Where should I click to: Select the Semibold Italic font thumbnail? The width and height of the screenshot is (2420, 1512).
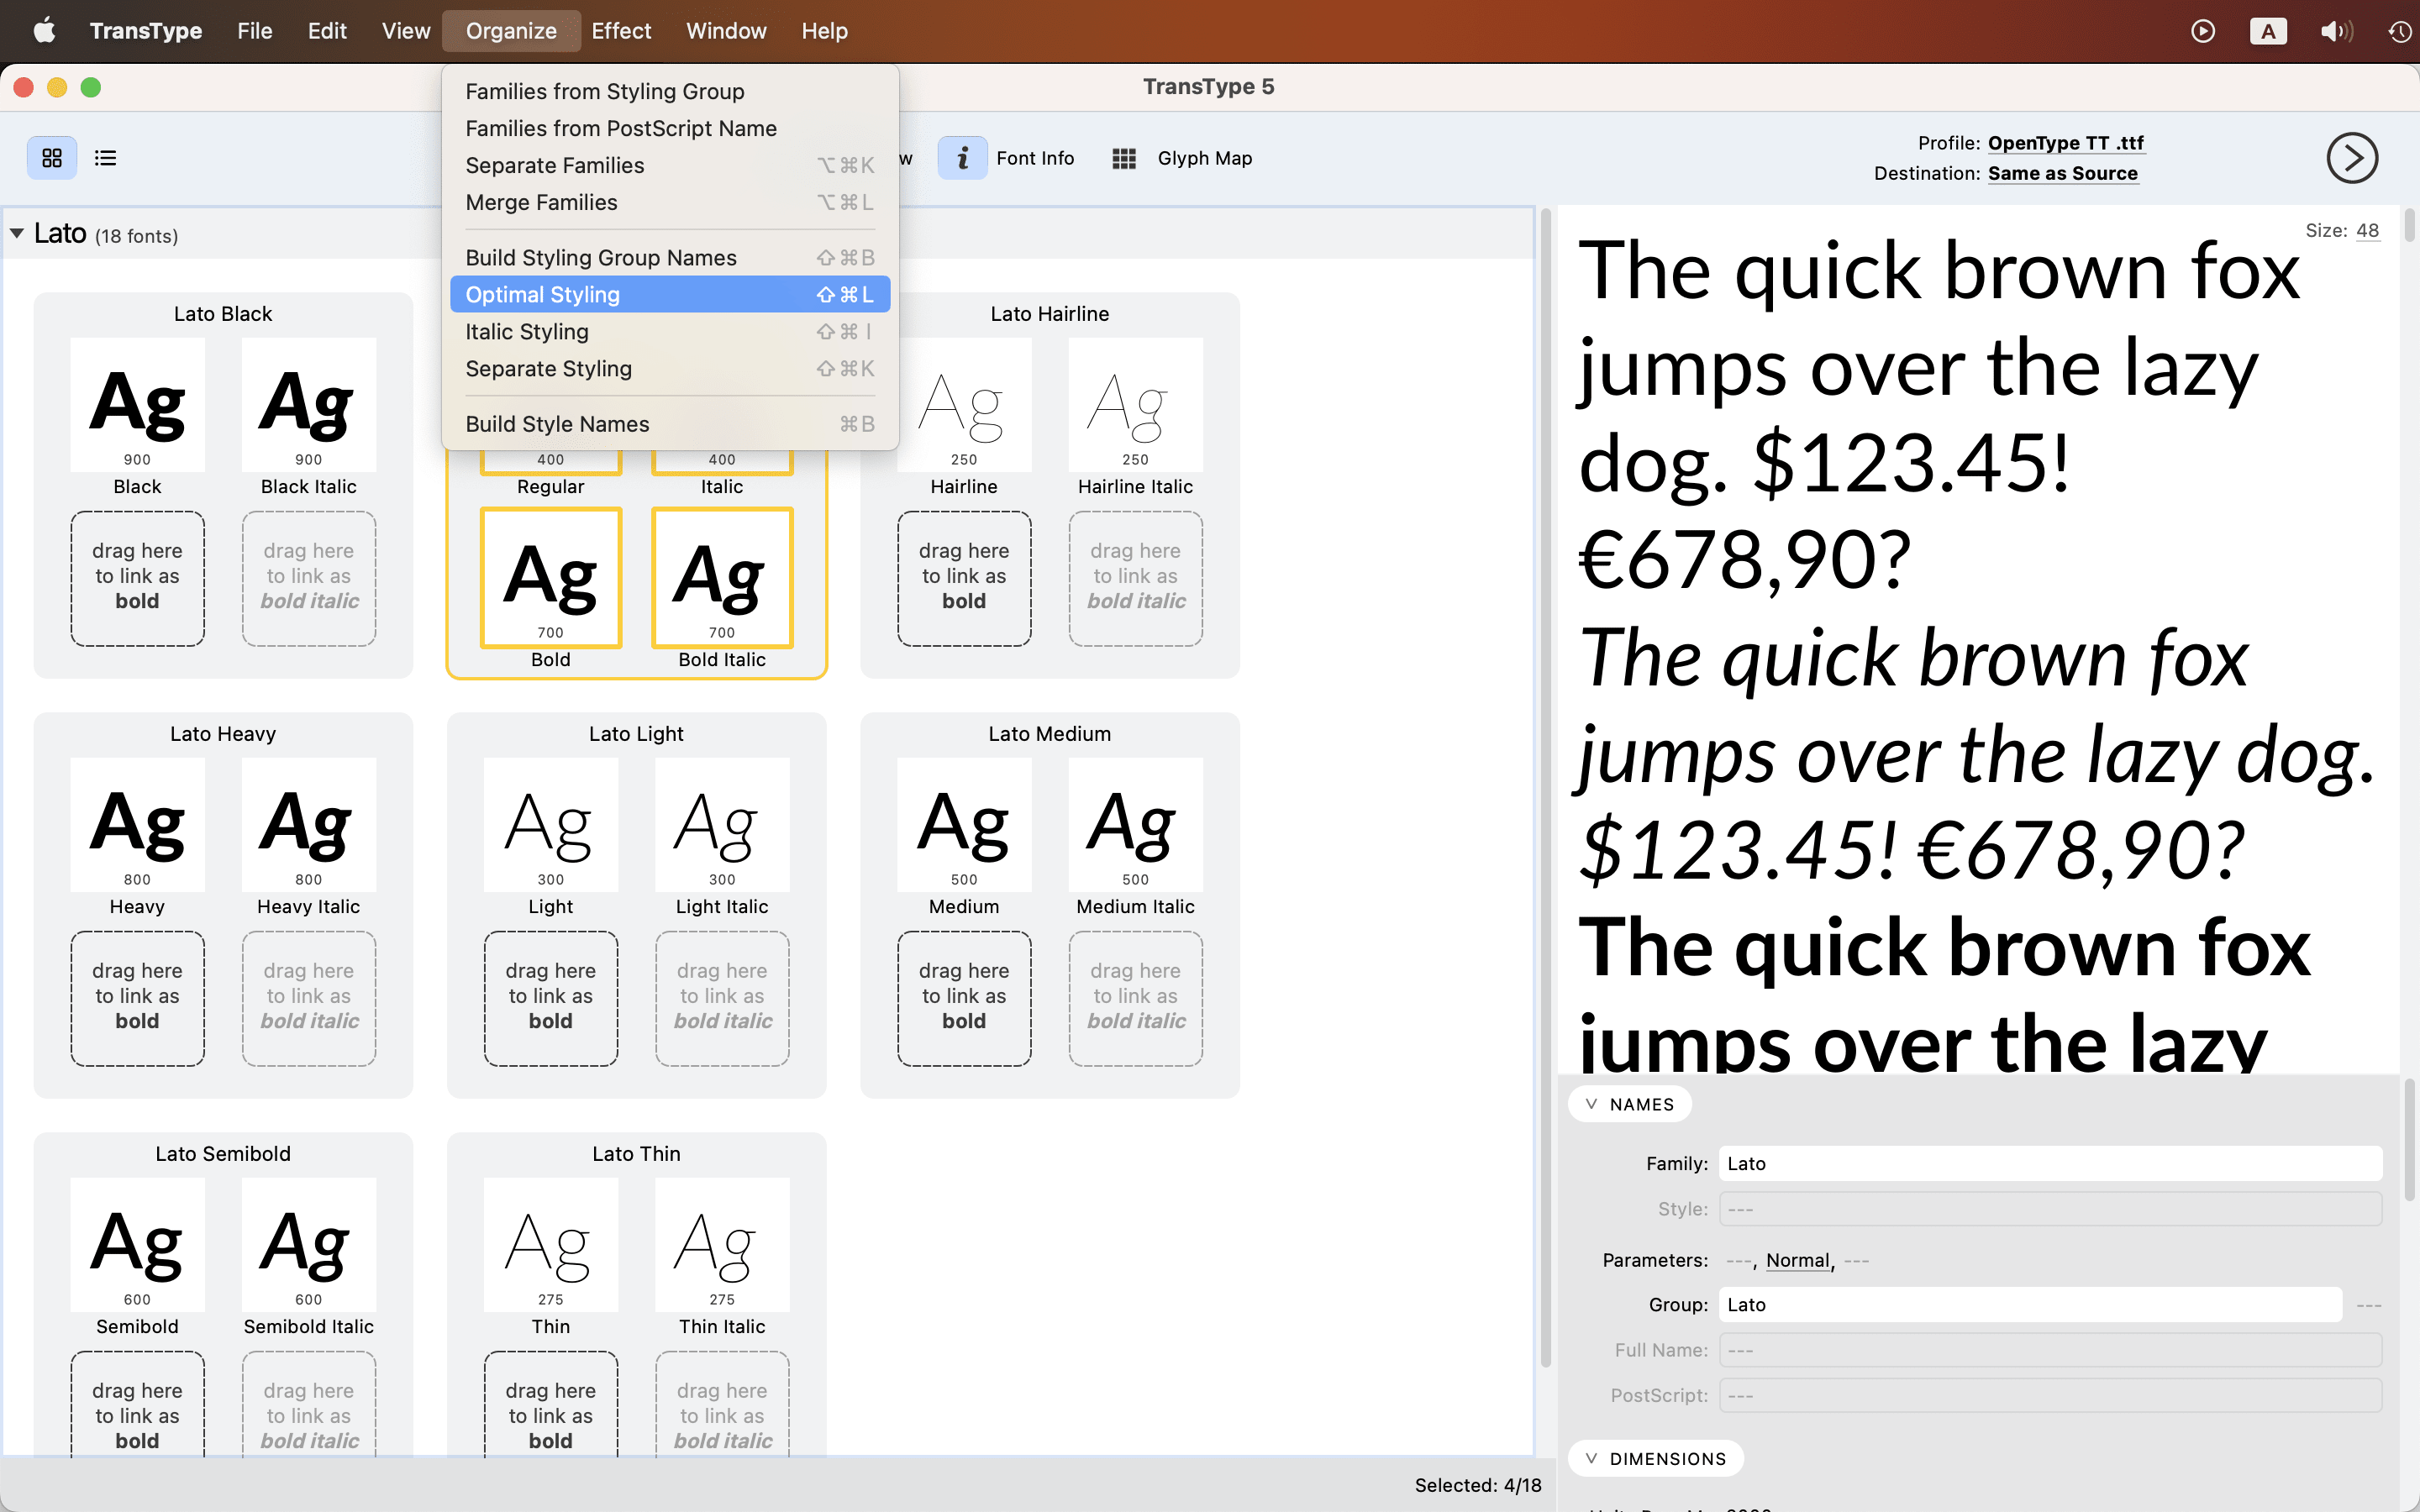tap(309, 1244)
